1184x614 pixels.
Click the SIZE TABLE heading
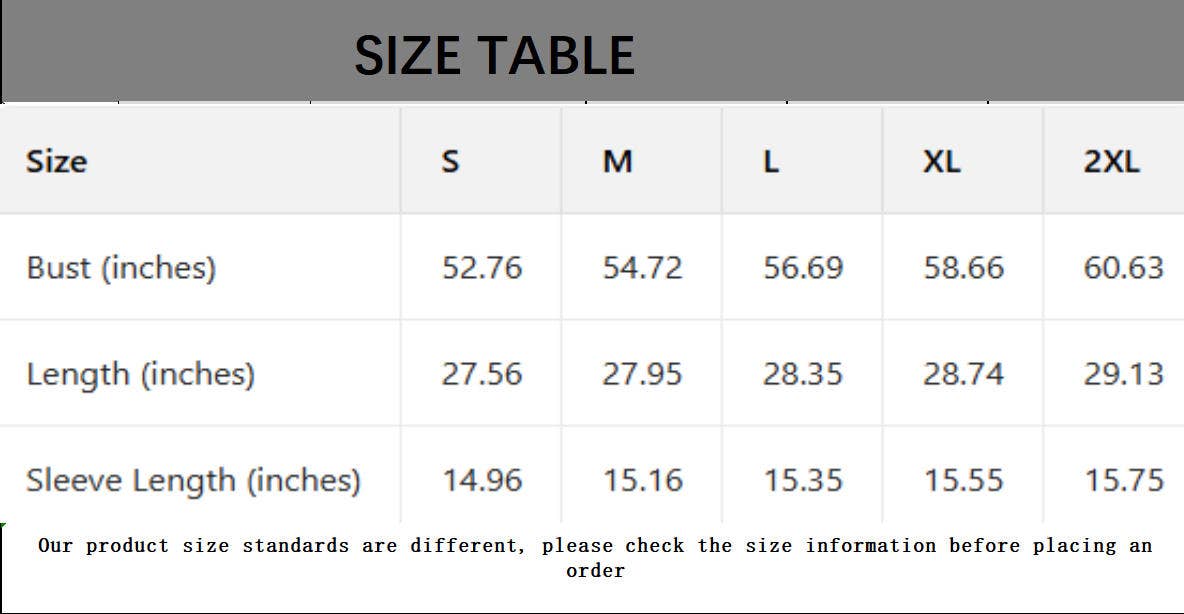click(x=494, y=55)
